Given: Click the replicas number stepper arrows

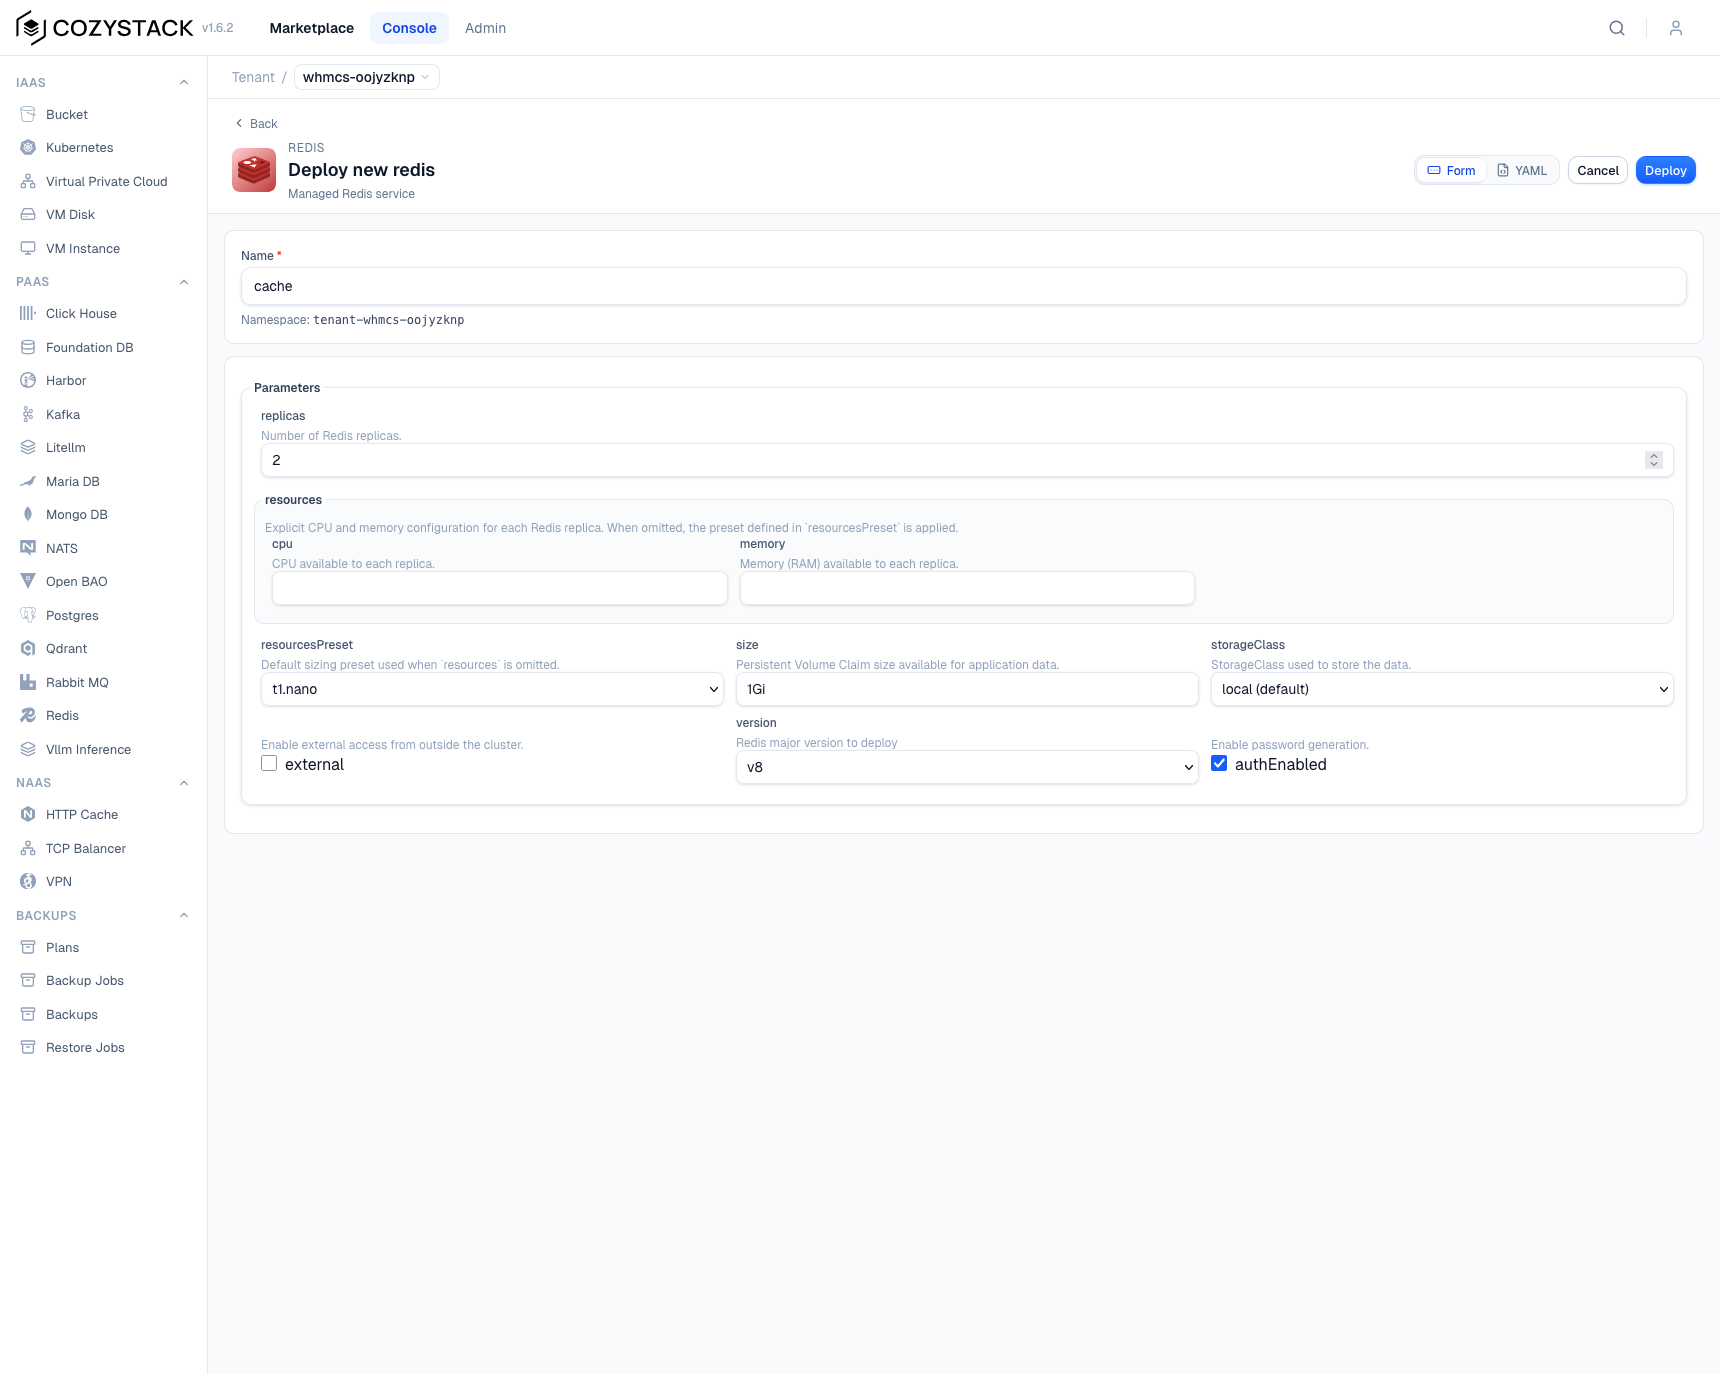Looking at the screenshot, I should (1654, 460).
